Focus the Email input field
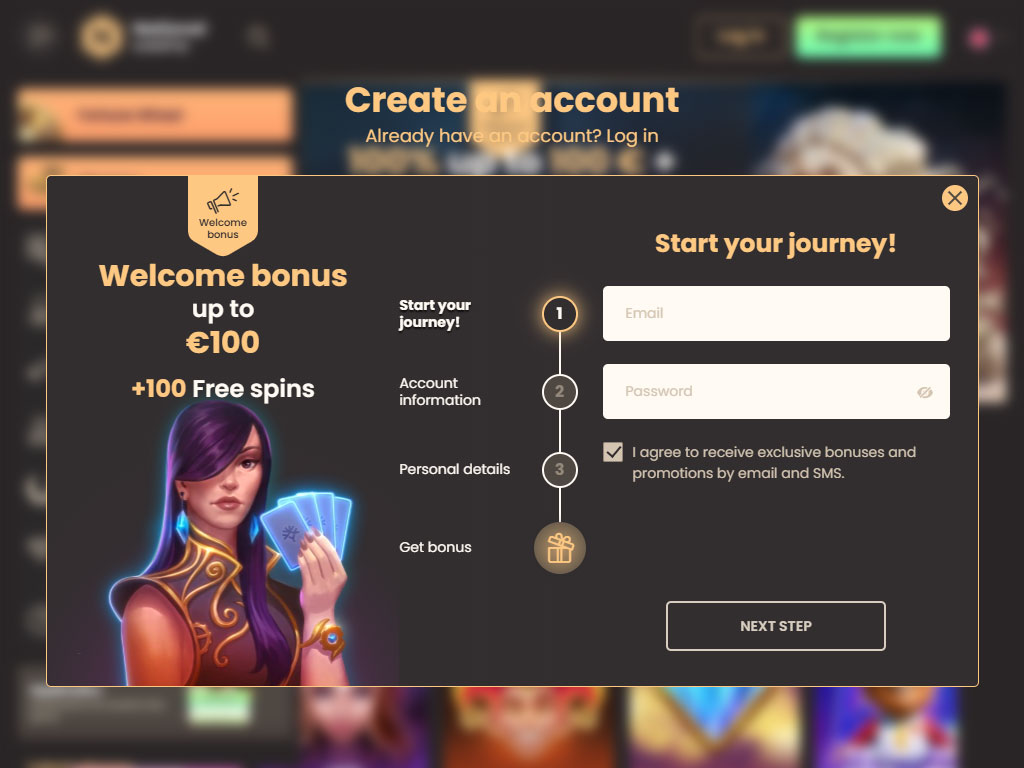Image resolution: width=1024 pixels, height=768 pixels. pos(776,313)
